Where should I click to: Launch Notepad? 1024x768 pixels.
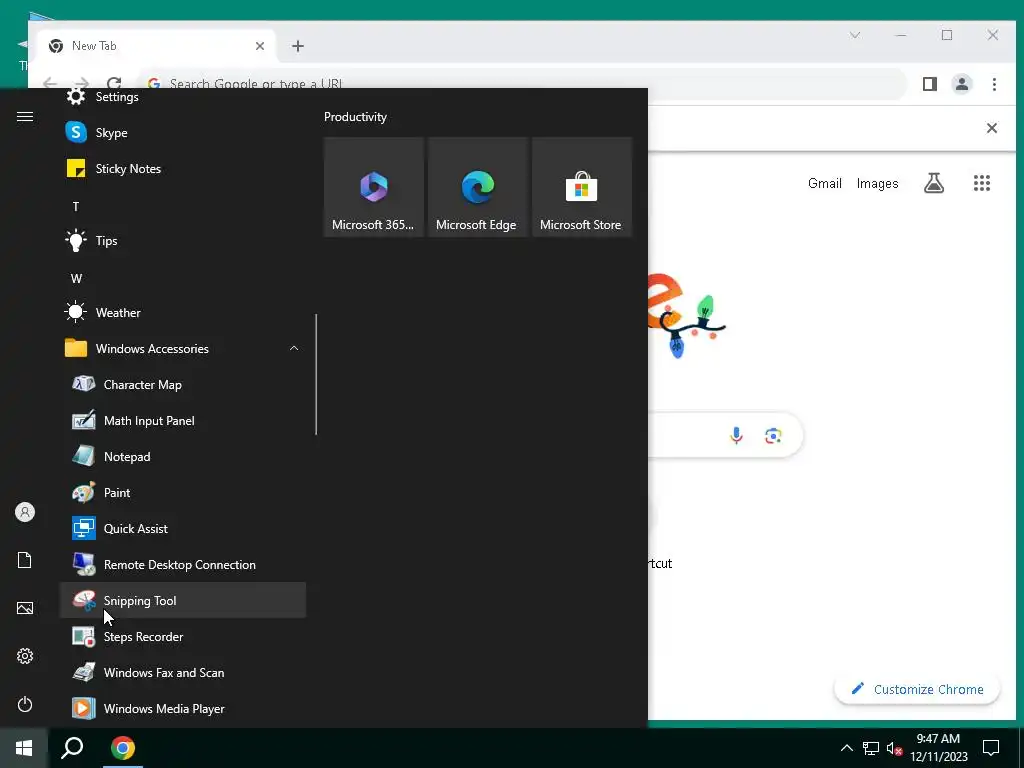(x=183, y=456)
